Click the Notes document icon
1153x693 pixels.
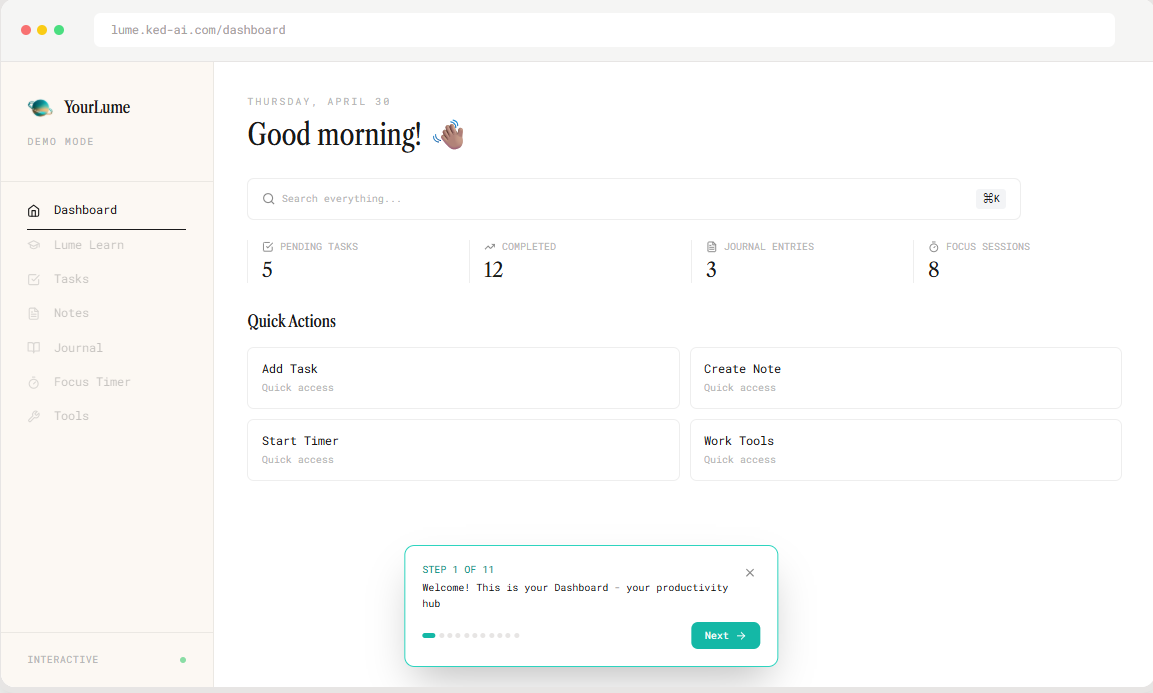(x=34, y=313)
